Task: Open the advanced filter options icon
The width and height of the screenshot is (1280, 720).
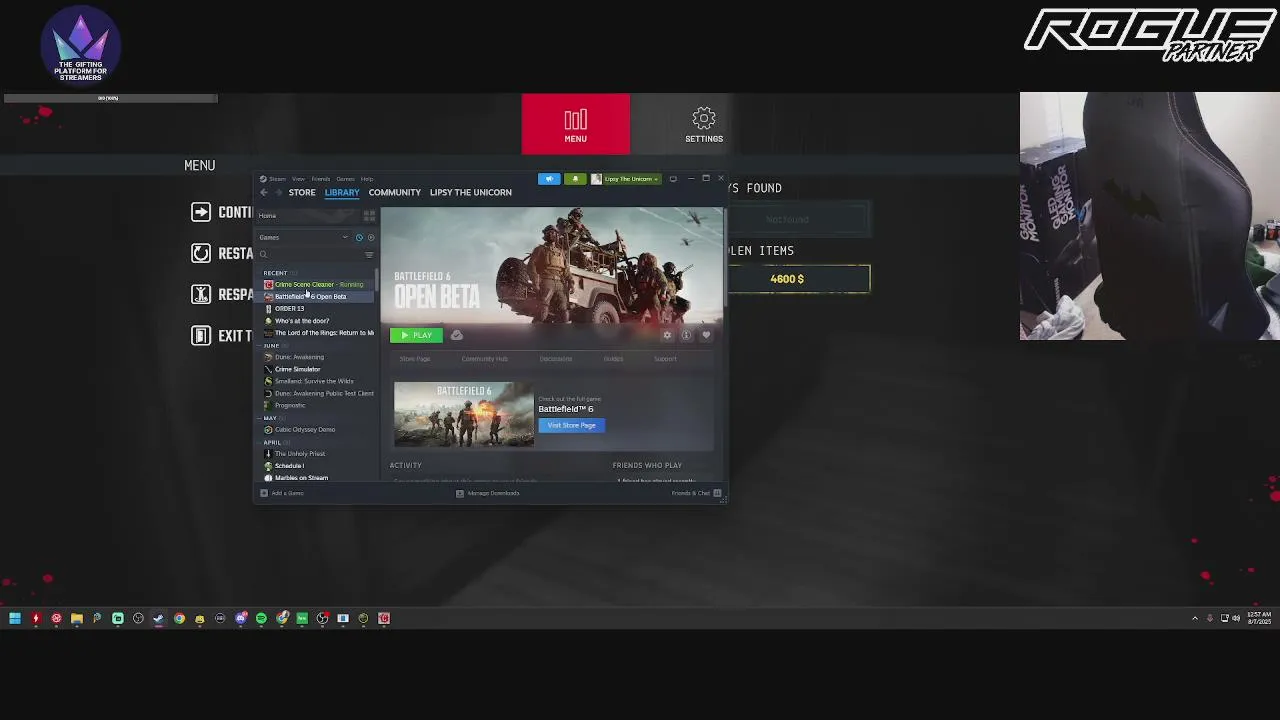Action: (x=369, y=255)
